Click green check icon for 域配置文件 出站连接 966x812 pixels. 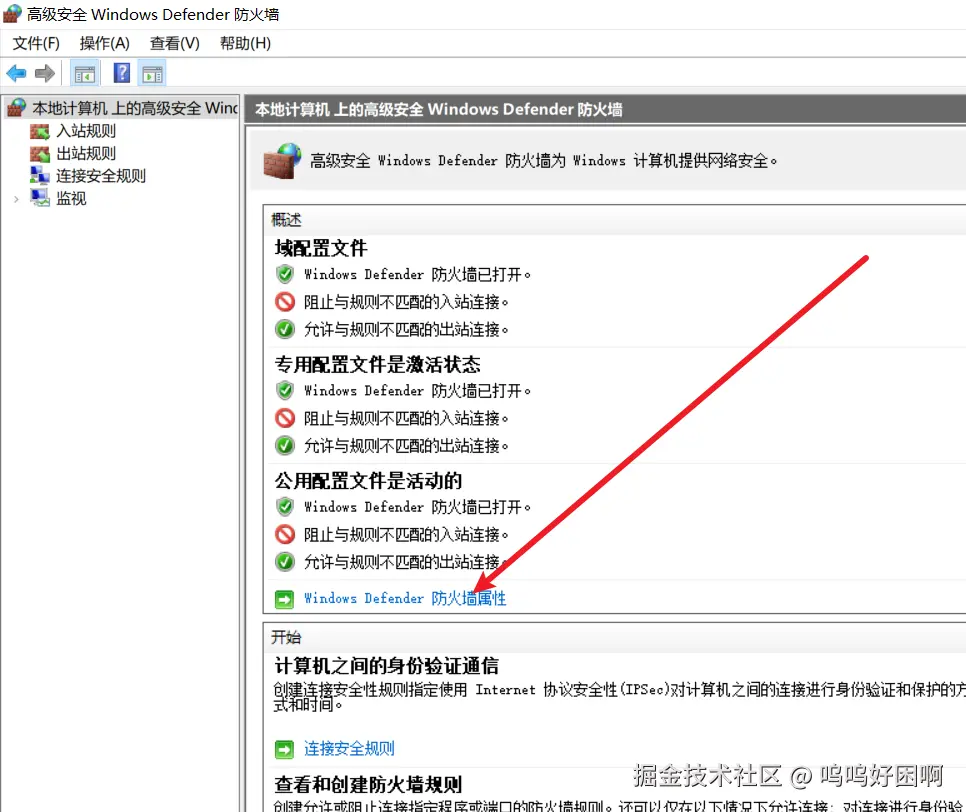(x=285, y=329)
